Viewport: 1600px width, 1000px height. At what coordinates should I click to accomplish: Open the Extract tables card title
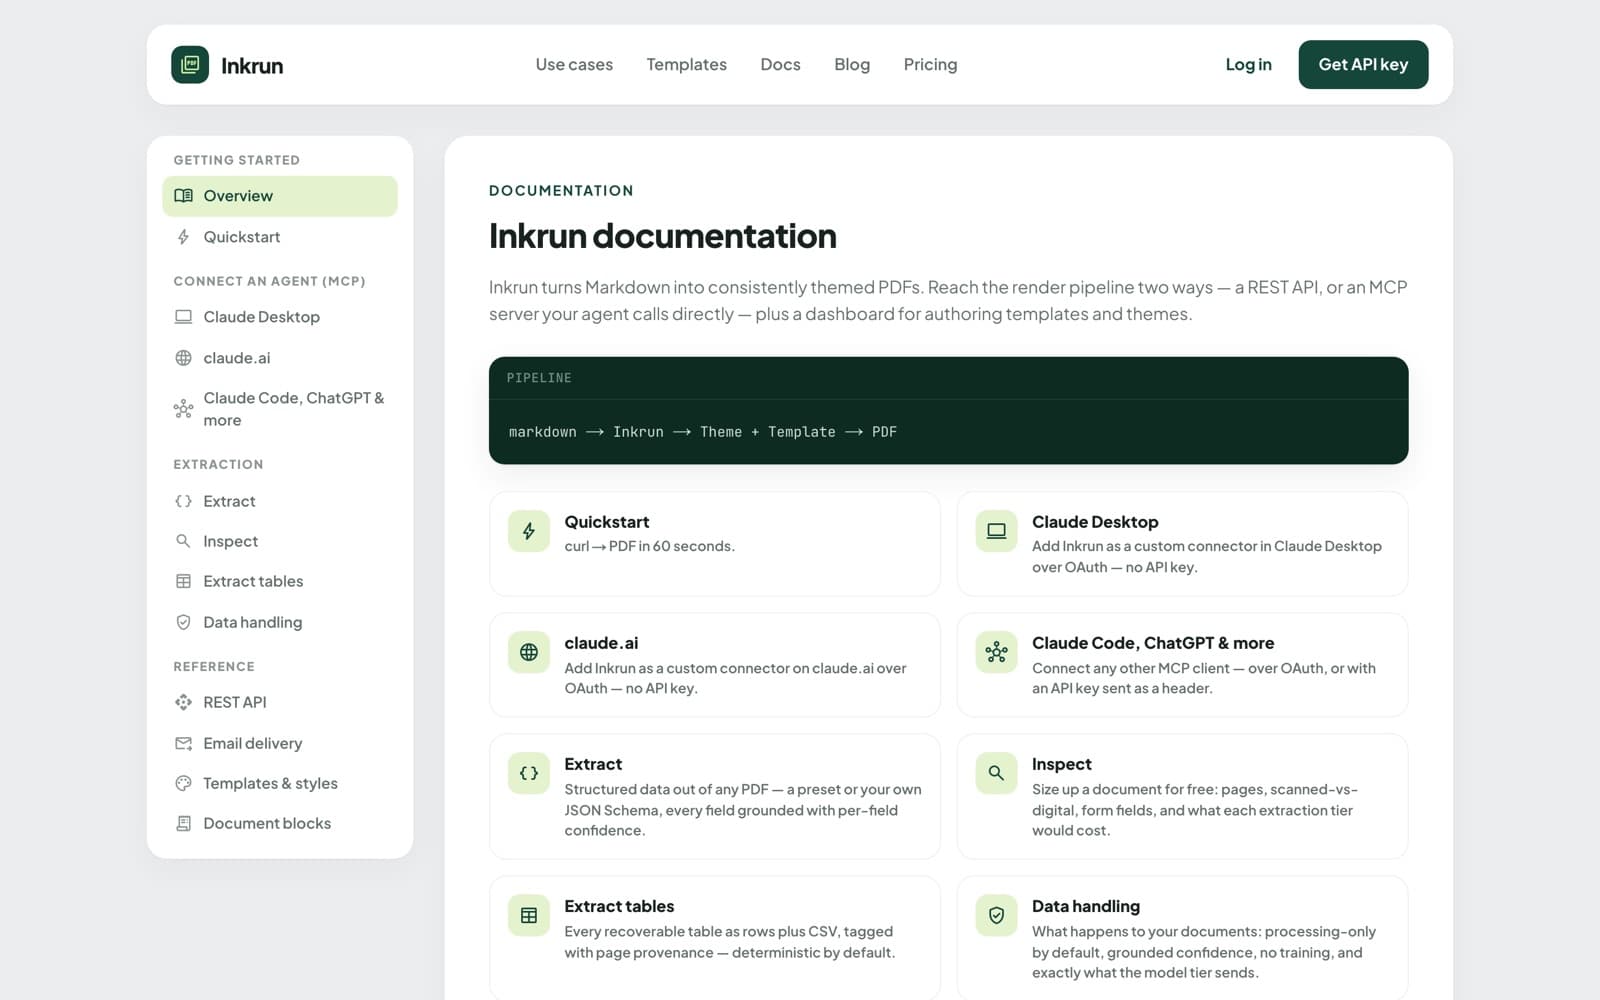coord(619,906)
